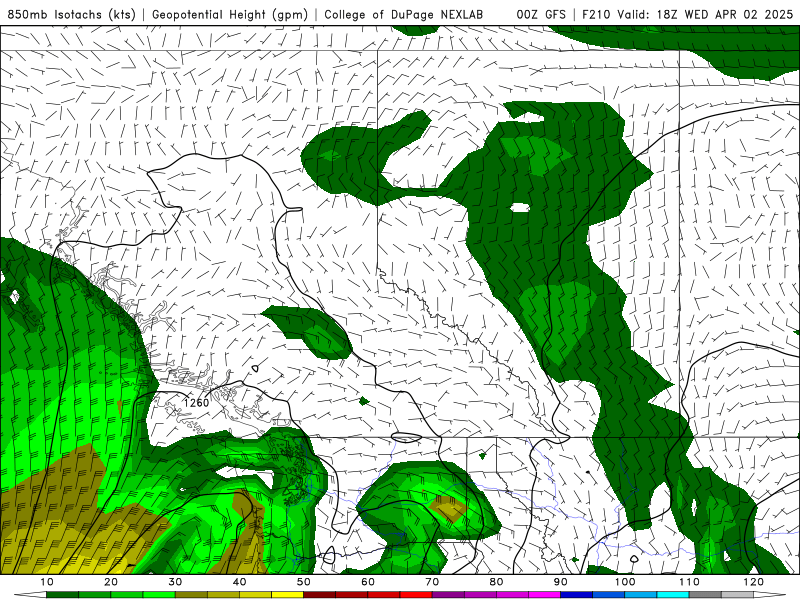The height and width of the screenshot is (600, 800).
Task: Click the '00Z GFS' model run text
Action: coord(541,15)
